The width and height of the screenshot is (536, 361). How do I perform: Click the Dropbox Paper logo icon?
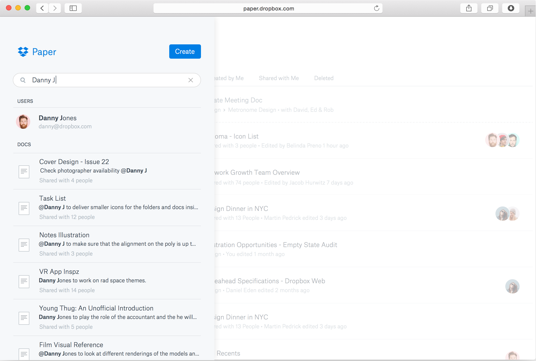(23, 52)
